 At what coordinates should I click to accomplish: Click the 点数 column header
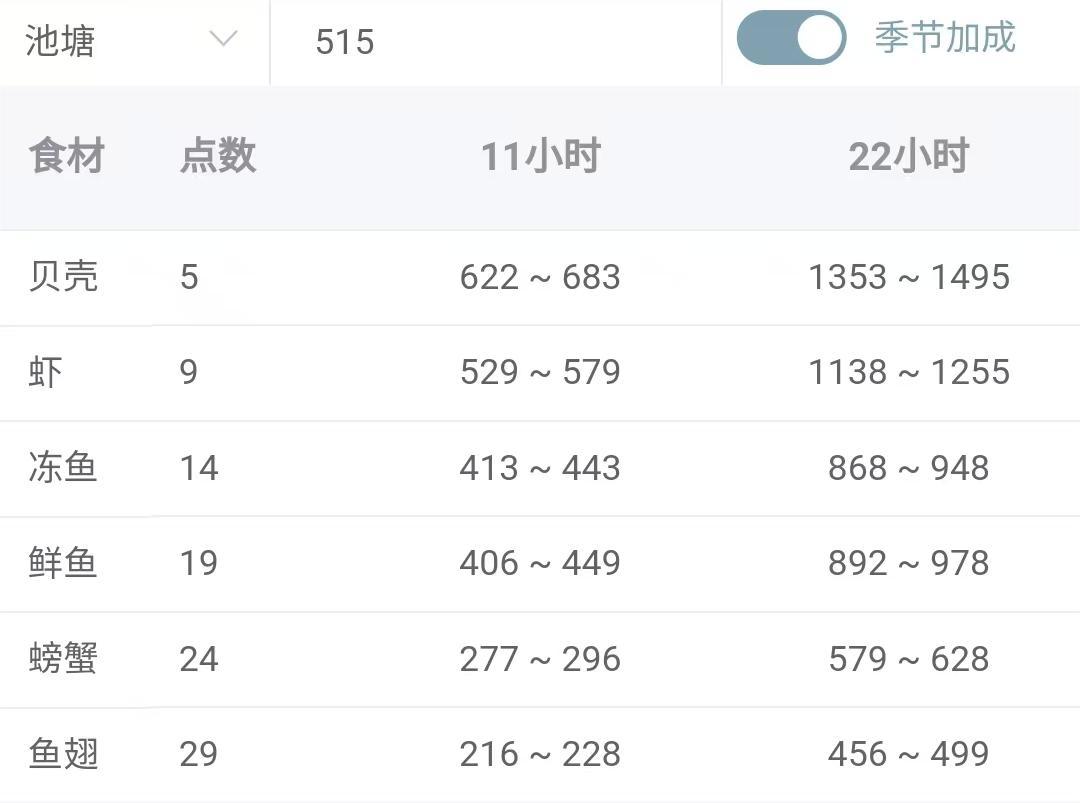218,156
